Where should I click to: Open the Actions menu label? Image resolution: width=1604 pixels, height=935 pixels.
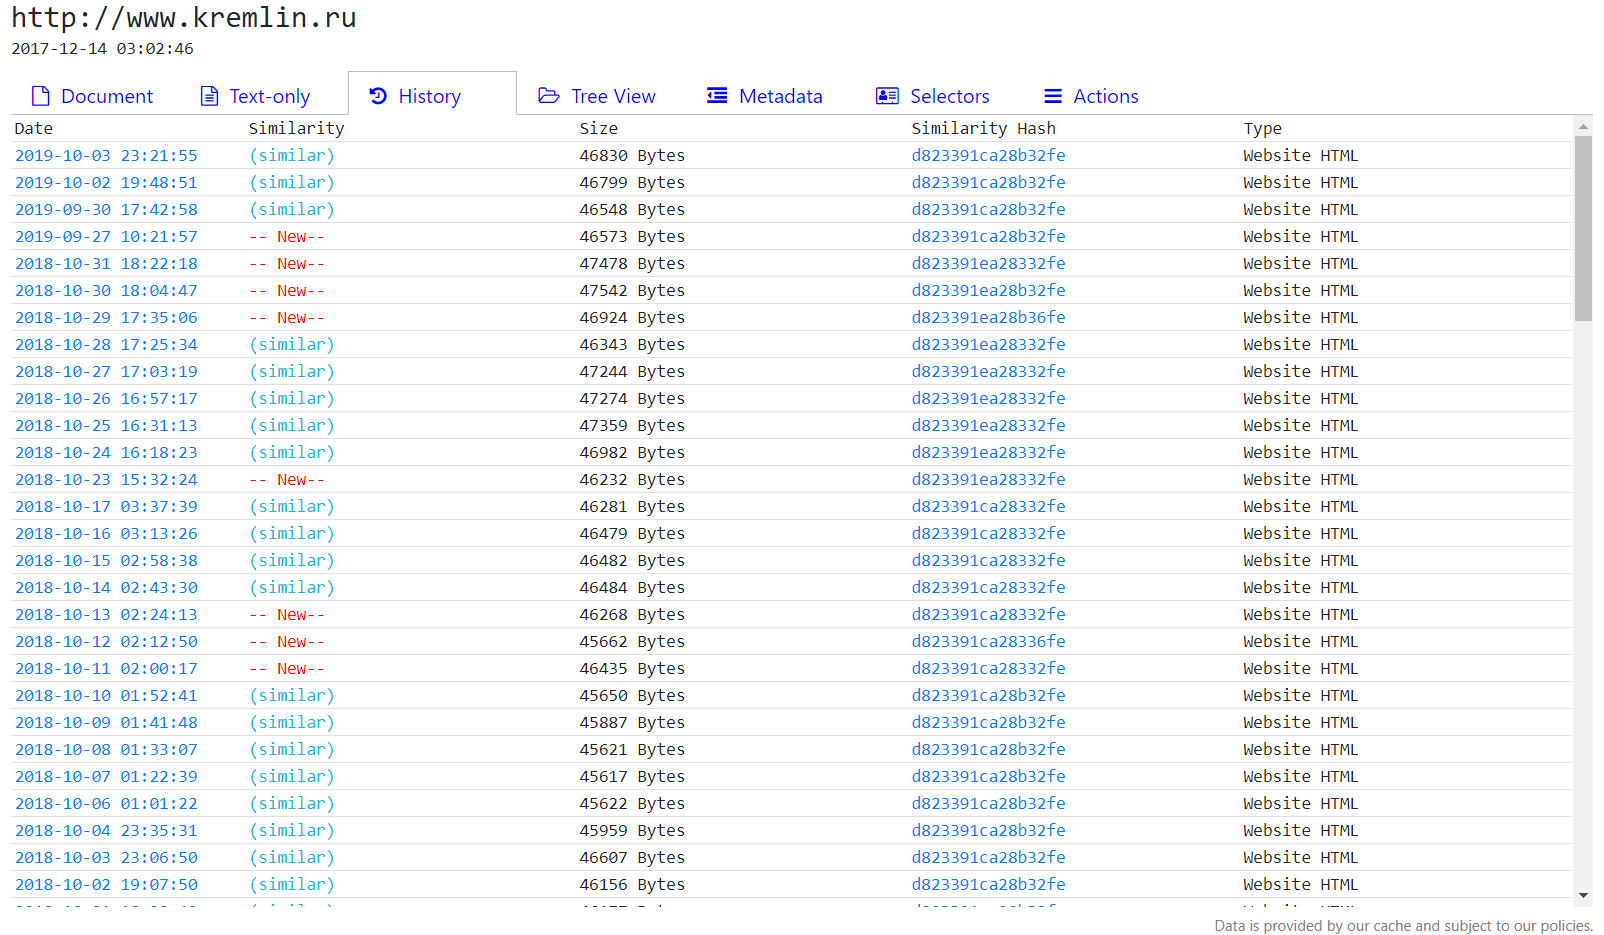click(x=1105, y=96)
